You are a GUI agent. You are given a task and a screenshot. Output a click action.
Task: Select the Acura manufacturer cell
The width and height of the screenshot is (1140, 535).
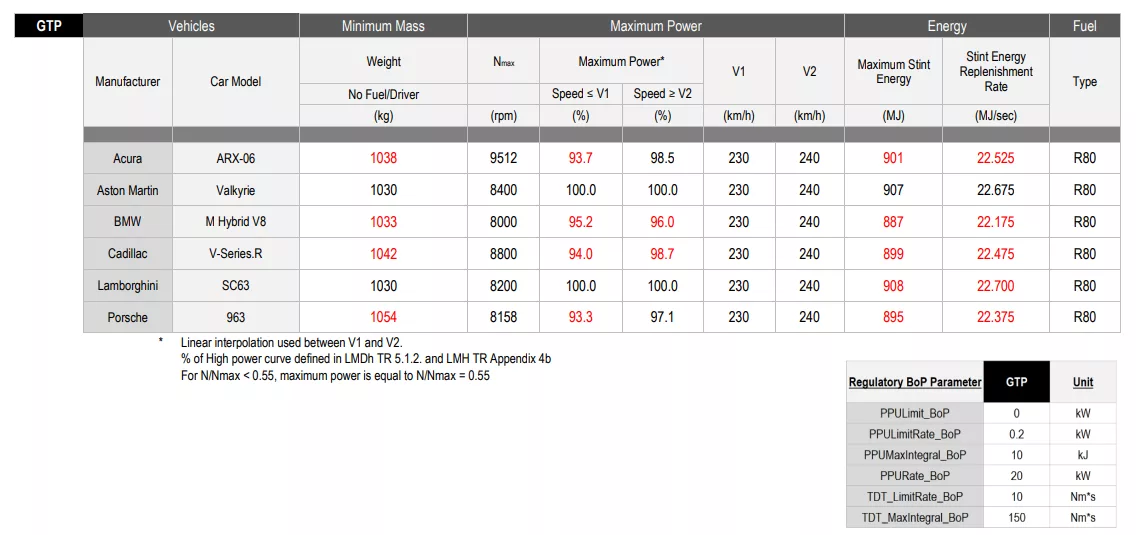pyautogui.click(x=127, y=158)
